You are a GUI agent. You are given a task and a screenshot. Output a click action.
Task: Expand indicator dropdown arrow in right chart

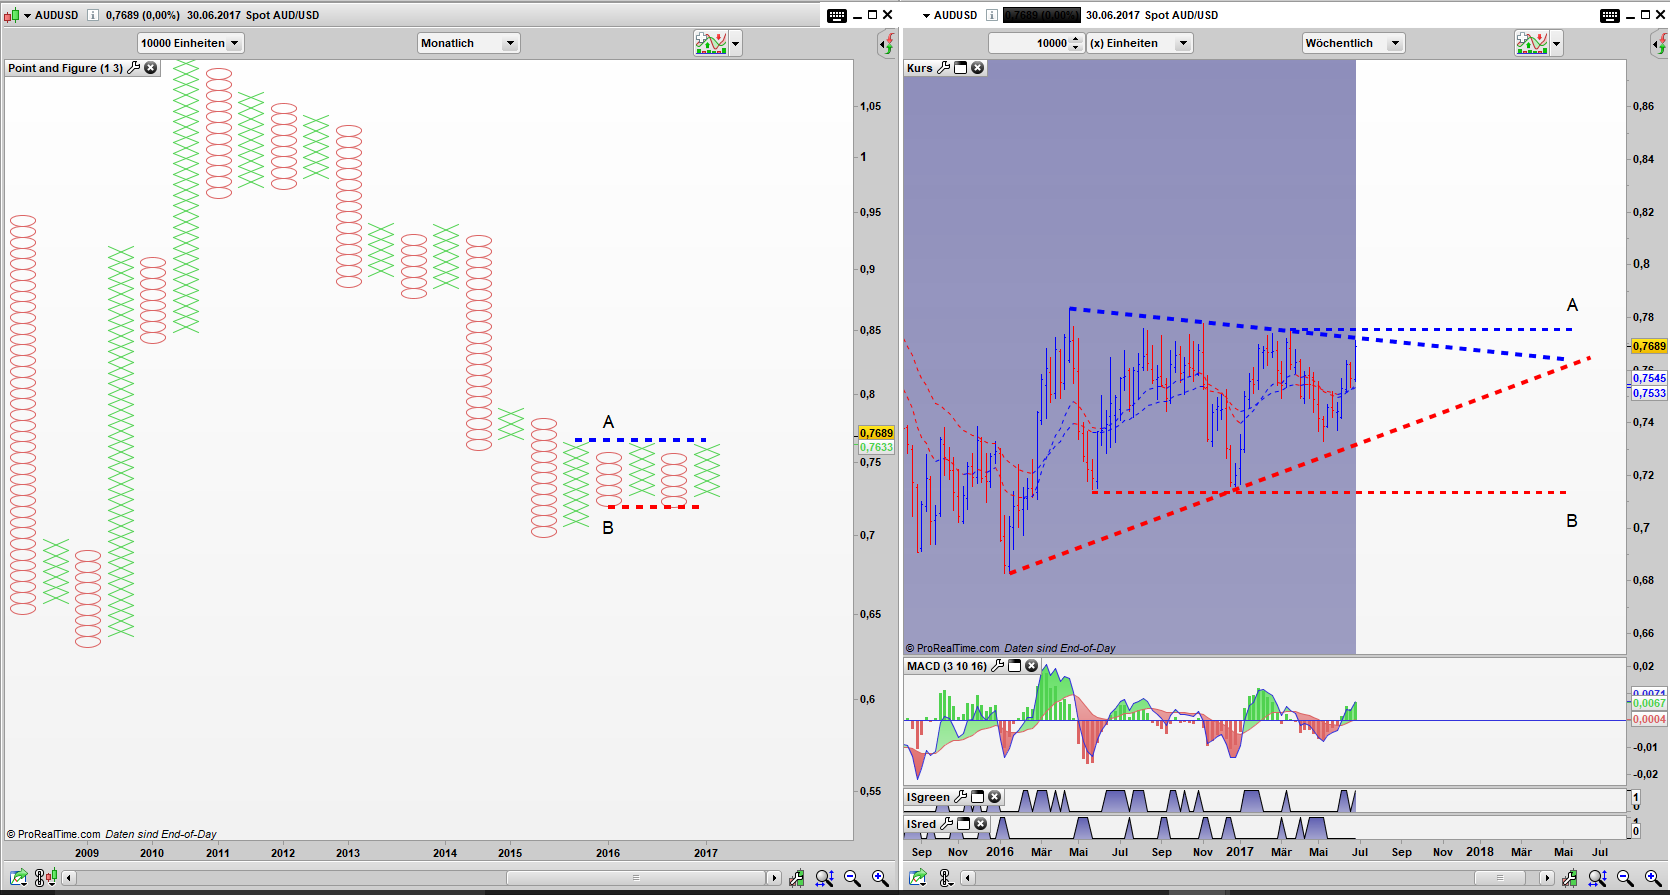click(1557, 43)
